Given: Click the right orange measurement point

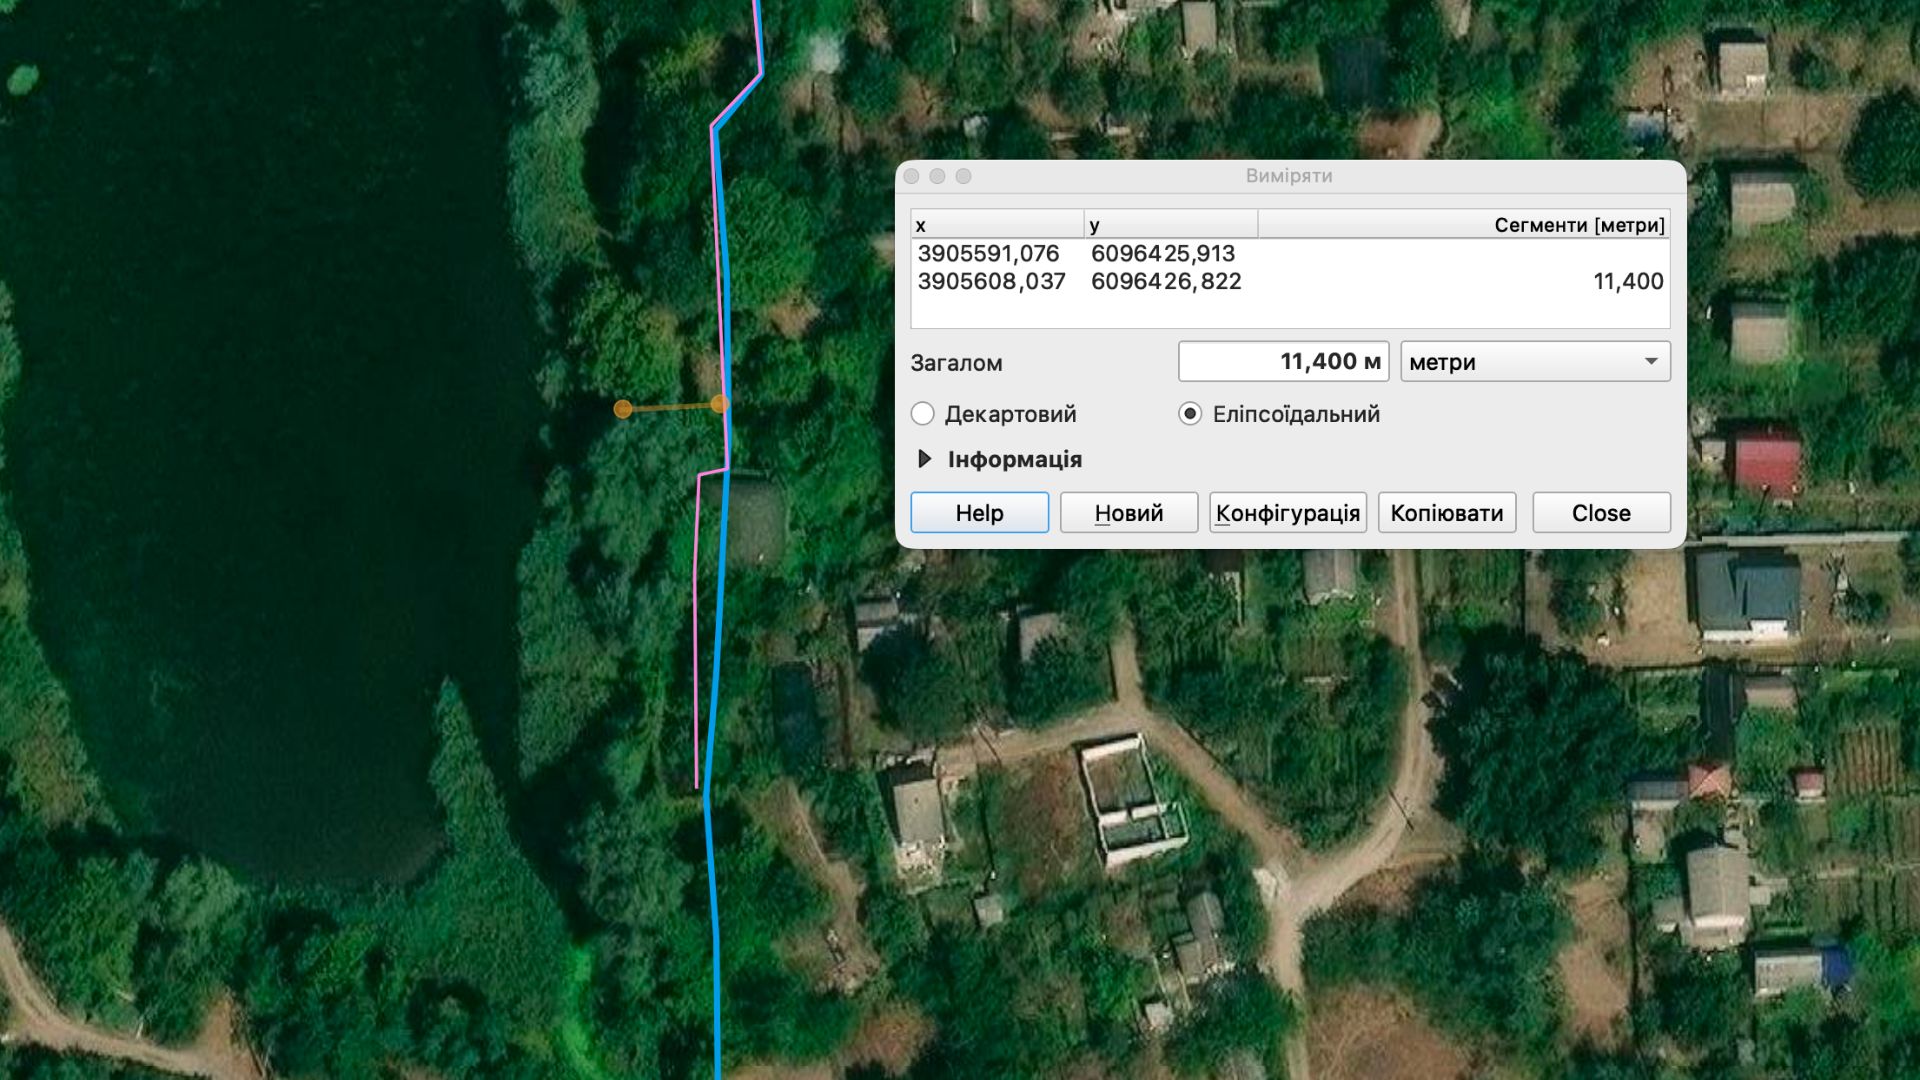Looking at the screenshot, I should tap(719, 404).
